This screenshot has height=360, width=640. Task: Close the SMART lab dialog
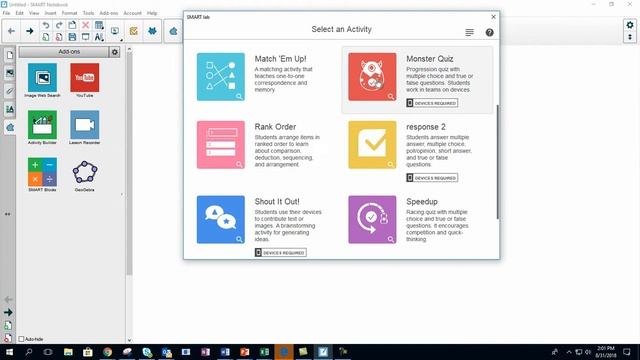coord(493,17)
